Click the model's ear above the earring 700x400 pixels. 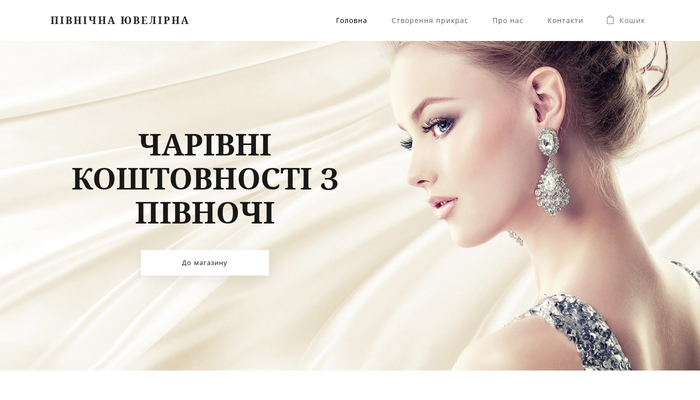tap(547, 96)
